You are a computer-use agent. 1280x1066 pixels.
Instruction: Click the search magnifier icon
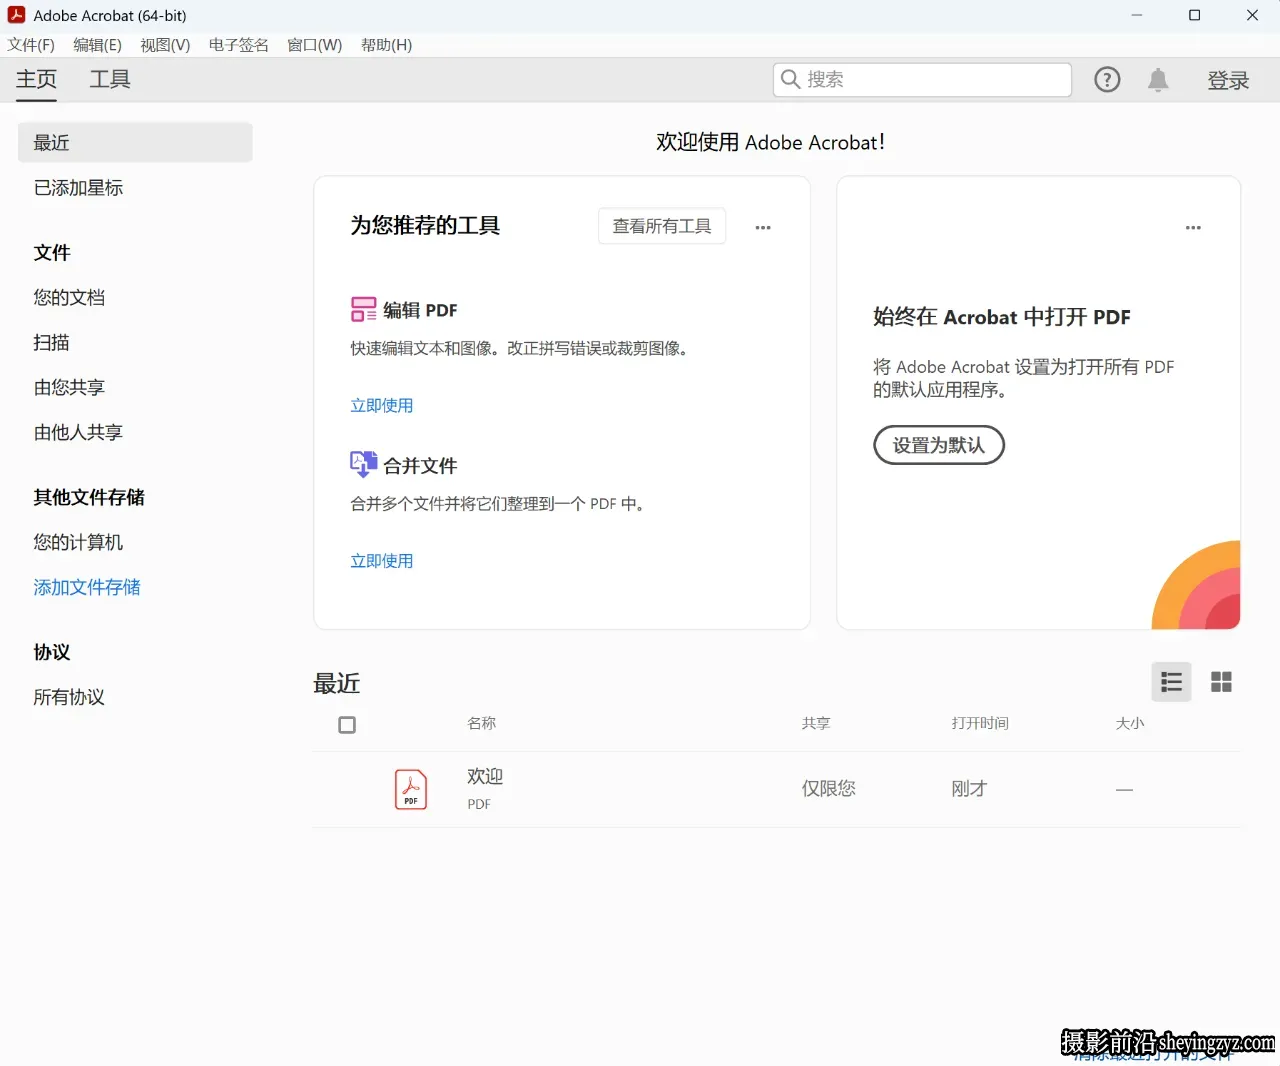pos(790,79)
